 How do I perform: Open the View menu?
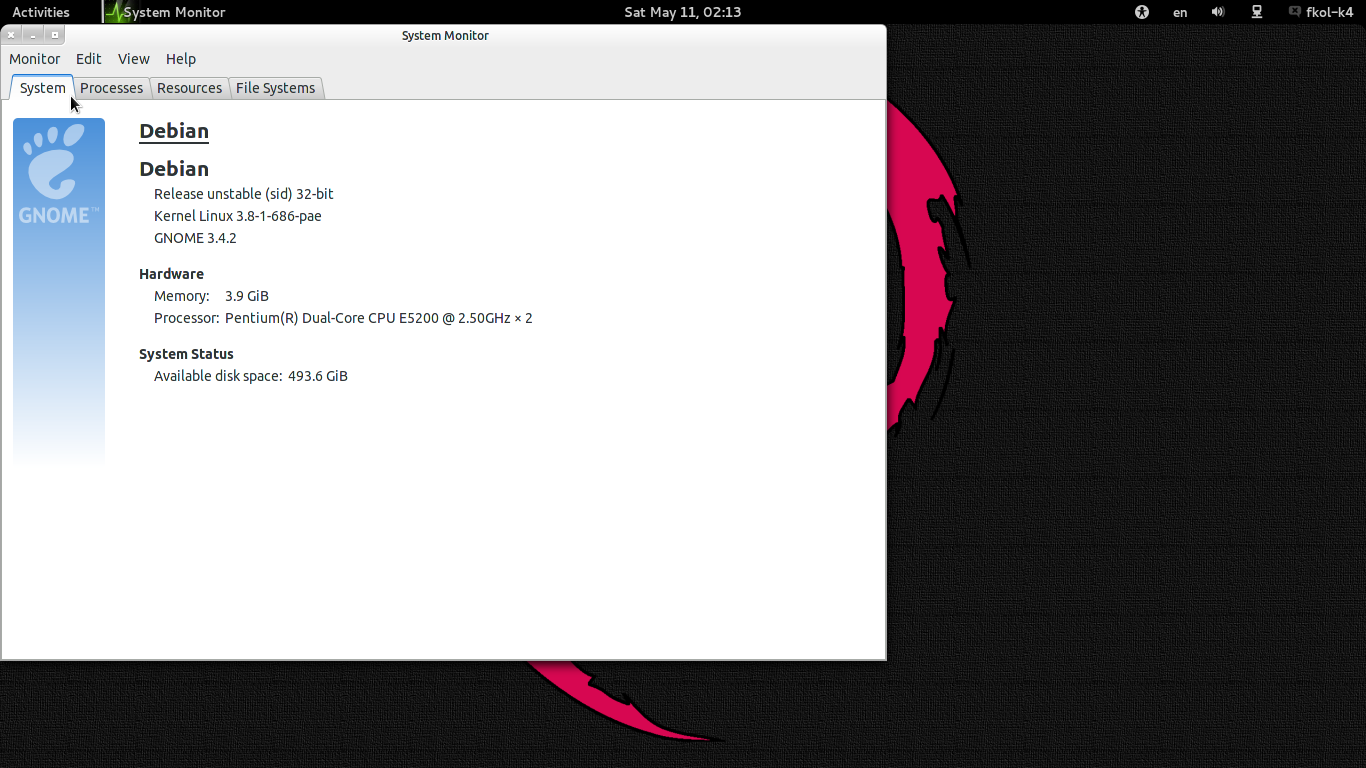pyautogui.click(x=133, y=59)
